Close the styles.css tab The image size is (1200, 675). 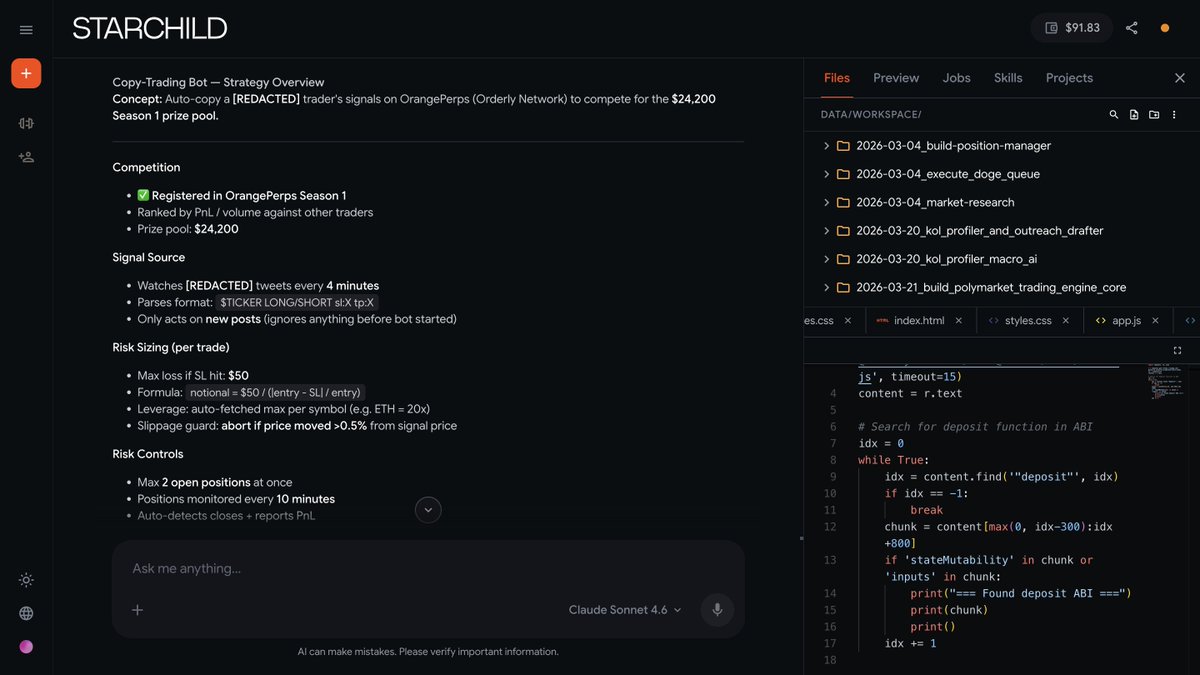point(1066,321)
